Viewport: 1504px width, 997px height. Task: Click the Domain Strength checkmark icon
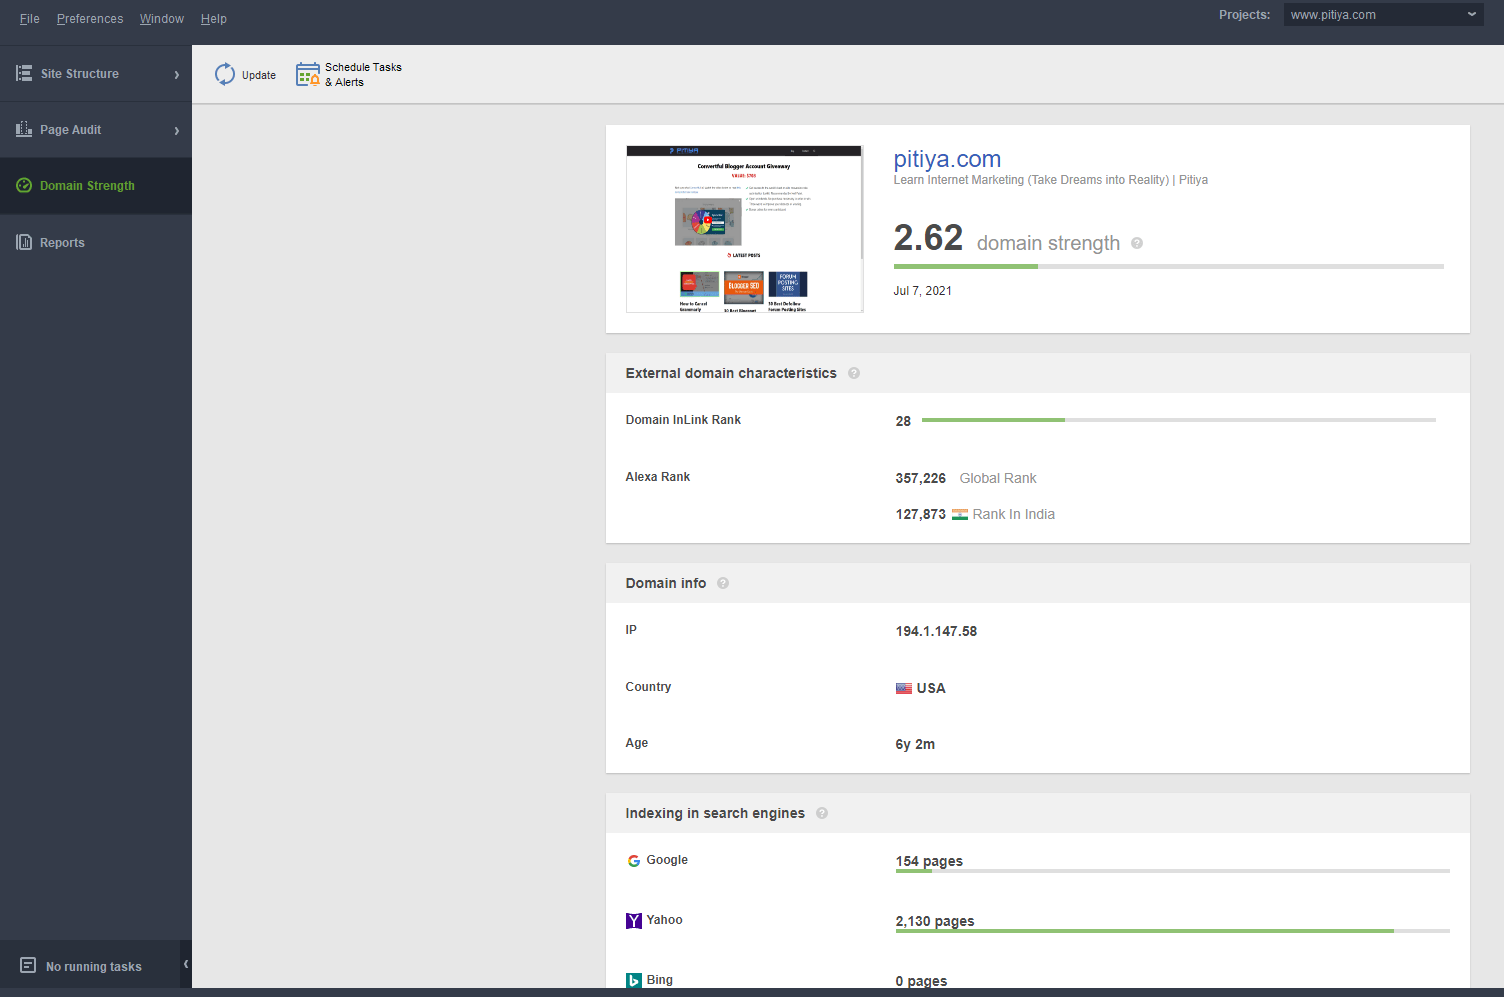(24, 185)
